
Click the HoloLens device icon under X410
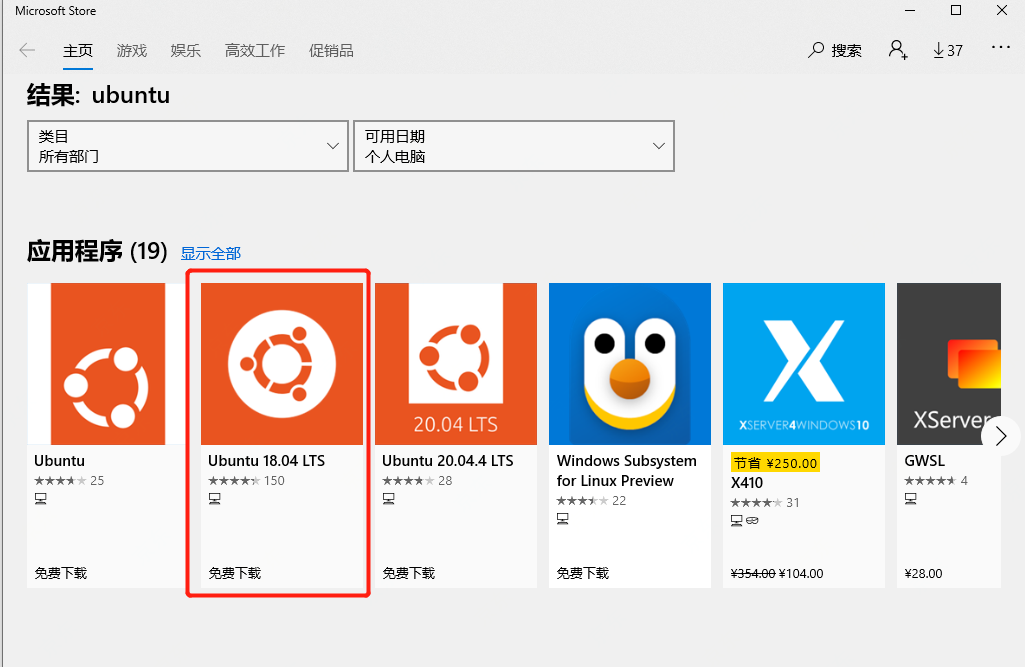click(752, 521)
